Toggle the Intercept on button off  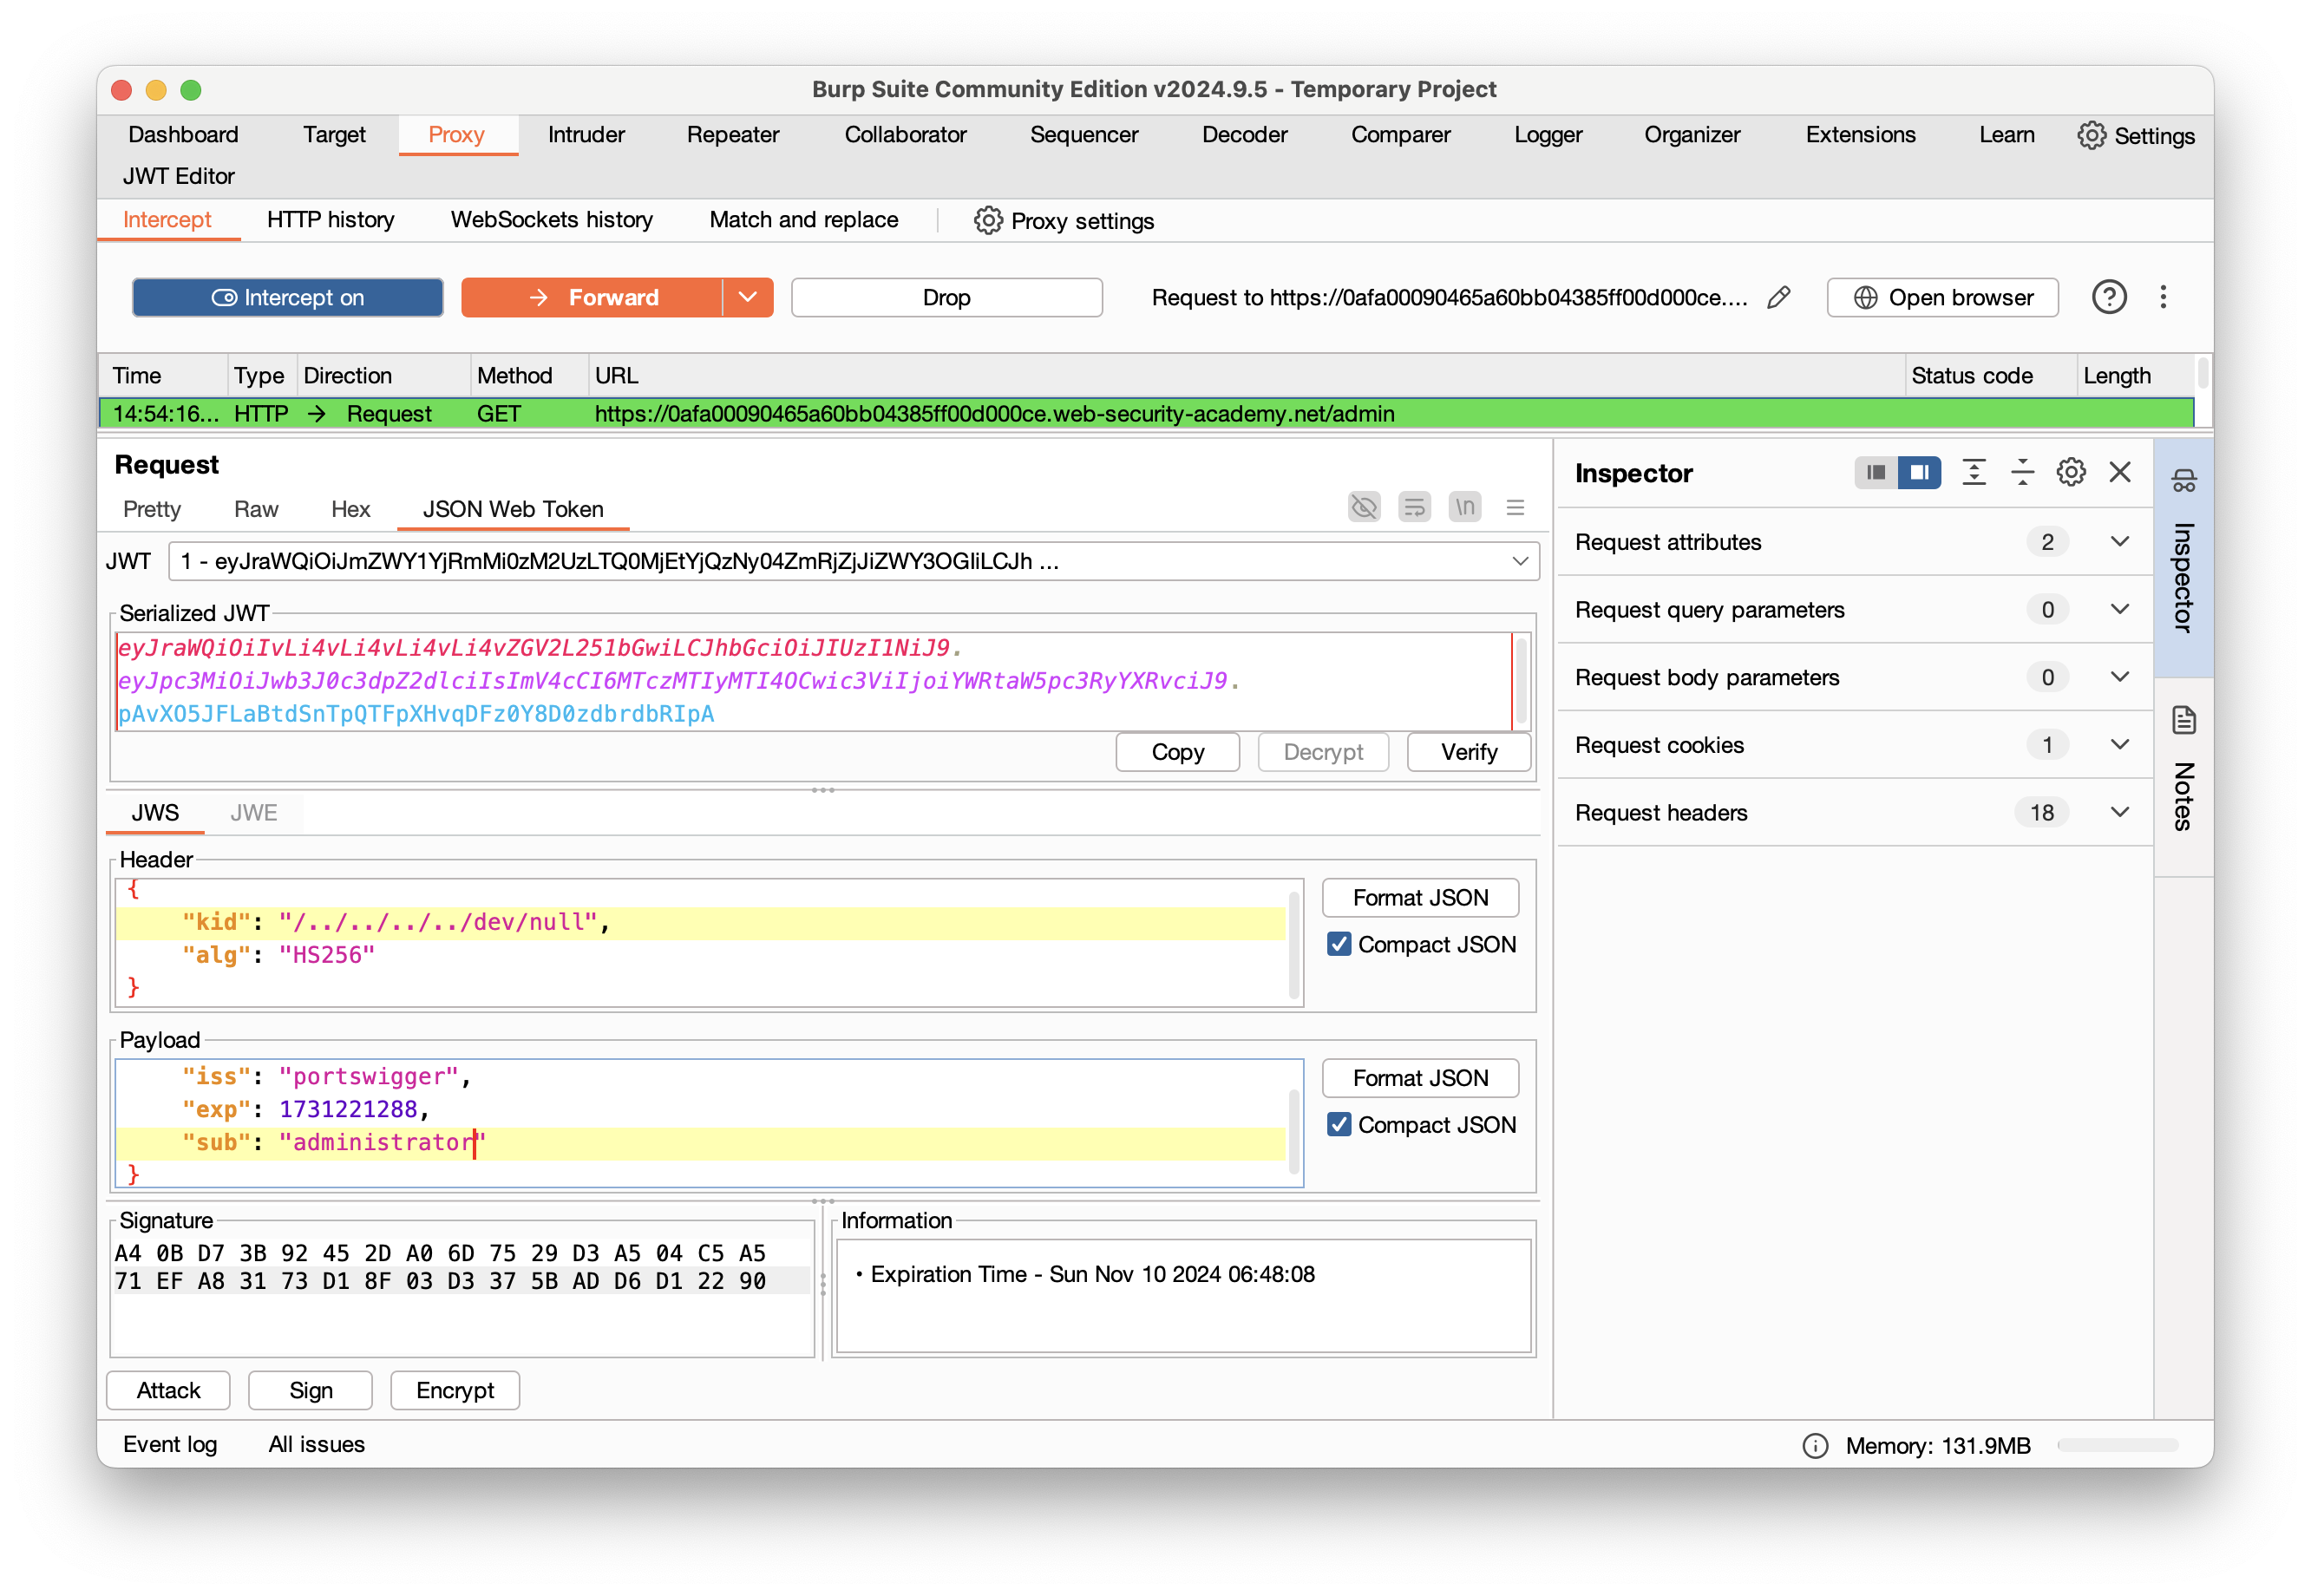pyautogui.click(x=288, y=297)
